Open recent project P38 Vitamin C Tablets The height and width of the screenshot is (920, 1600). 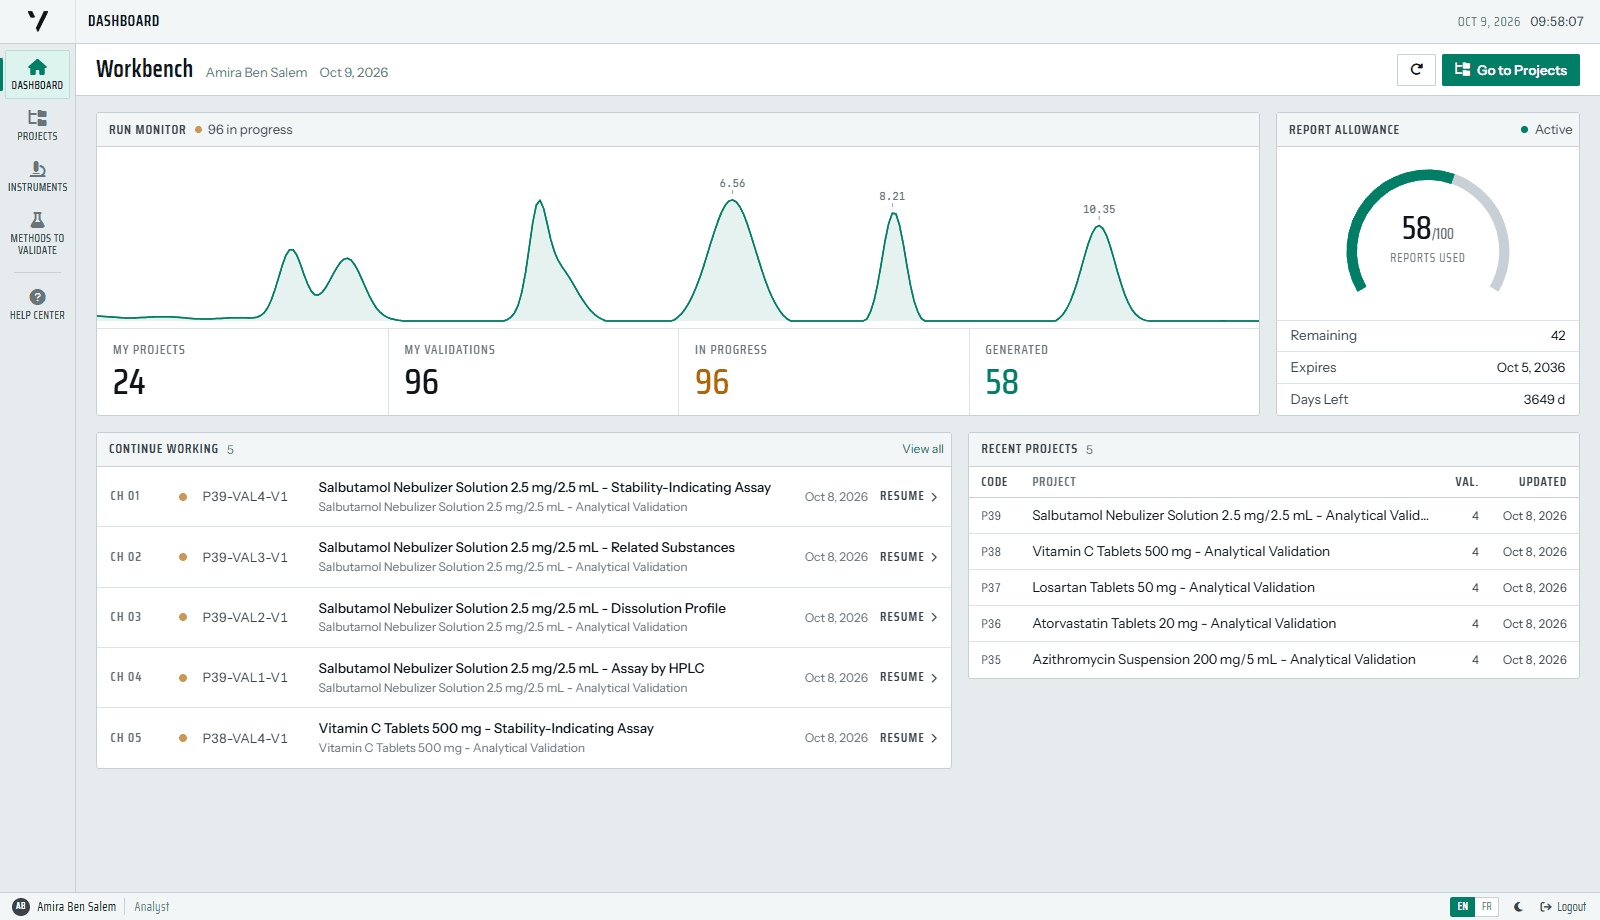1274,552
